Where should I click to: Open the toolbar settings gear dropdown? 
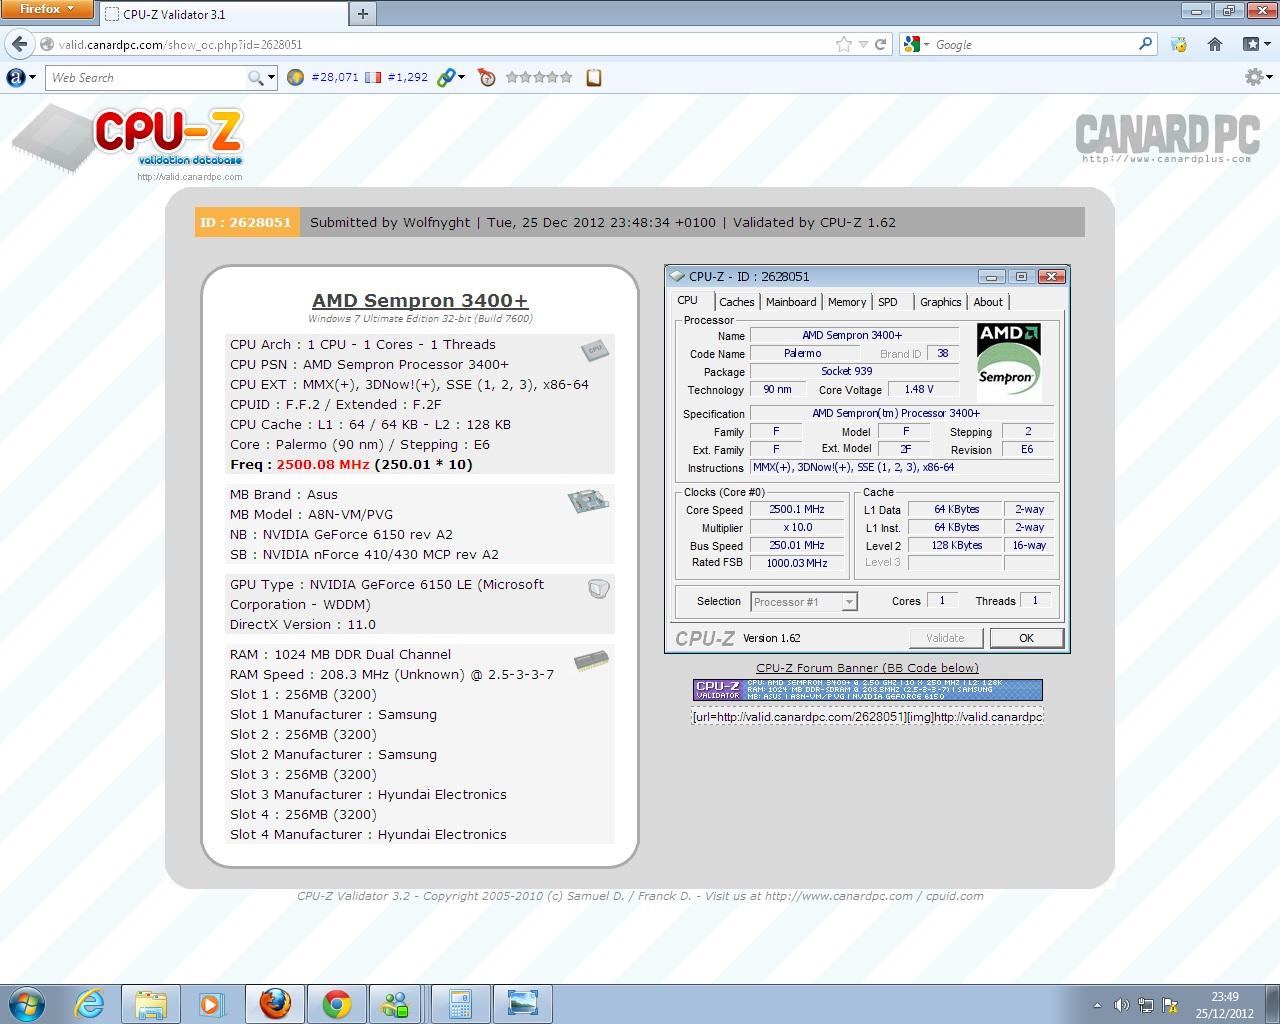1259,77
